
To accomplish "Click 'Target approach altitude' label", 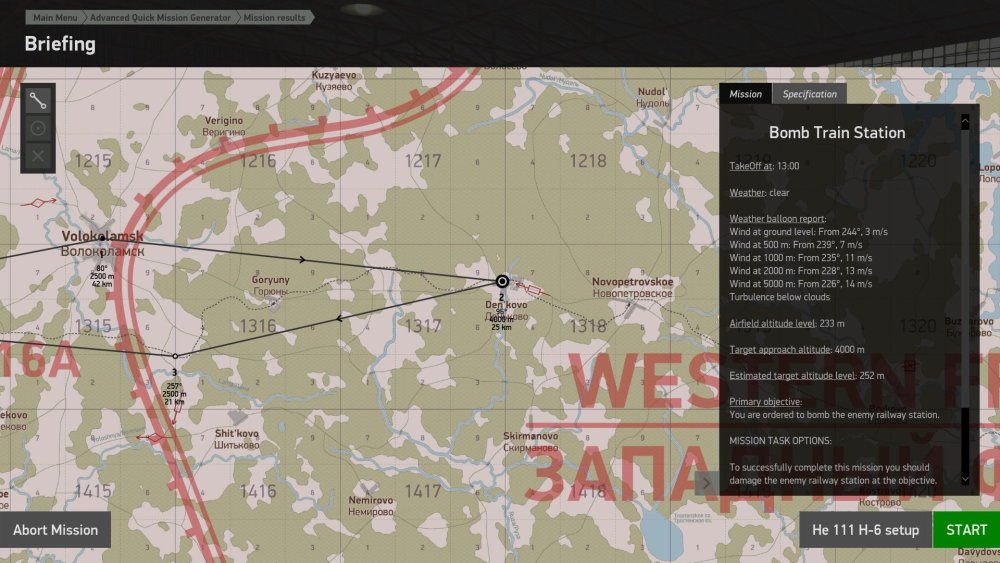I will 780,349.
